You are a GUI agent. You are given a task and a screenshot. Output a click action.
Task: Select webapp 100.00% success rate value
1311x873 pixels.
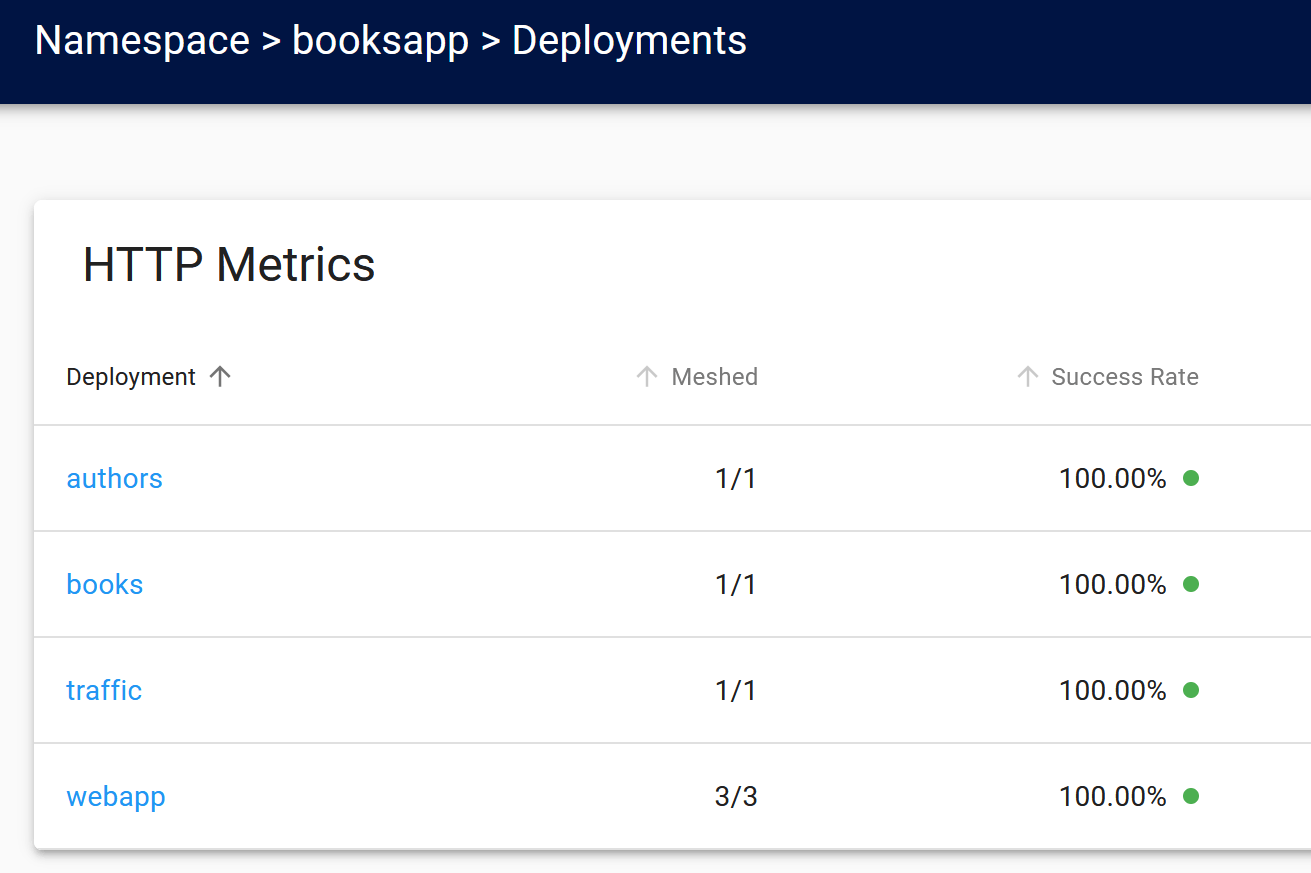tap(1113, 797)
